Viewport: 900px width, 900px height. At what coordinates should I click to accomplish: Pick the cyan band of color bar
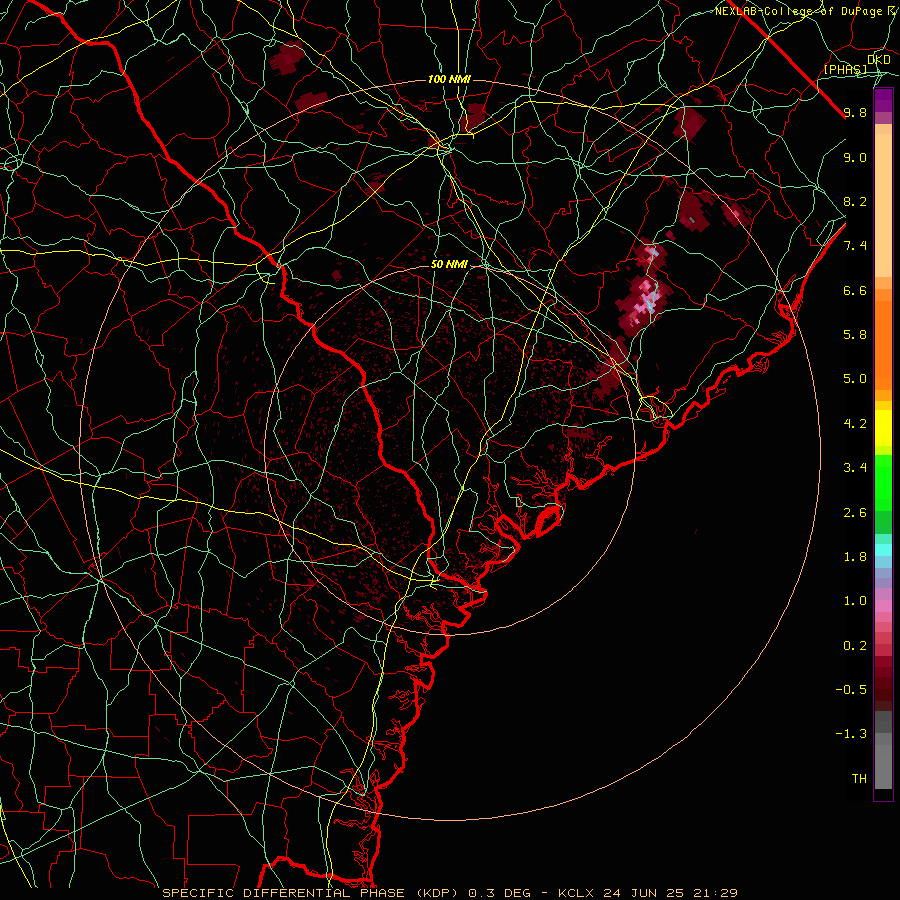883,550
